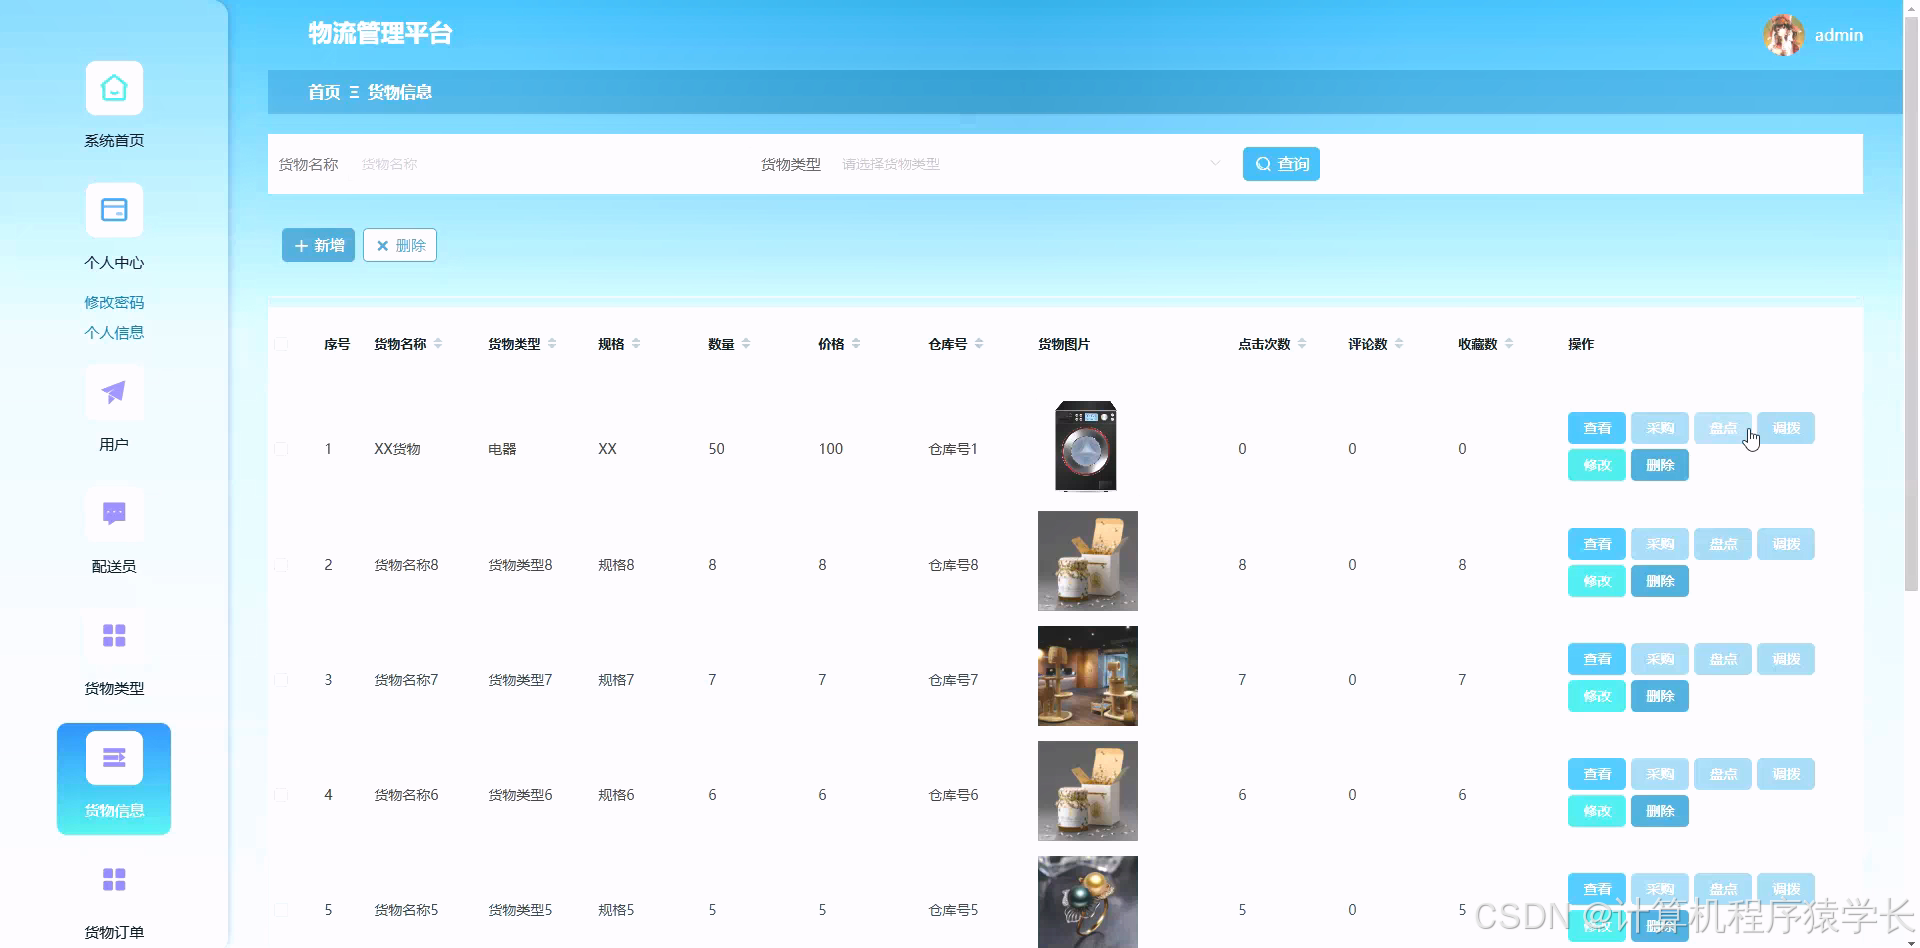This screenshot has width=1920, height=948.
Task: Open the 用户 paper-plane icon
Action: [x=114, y=393]
